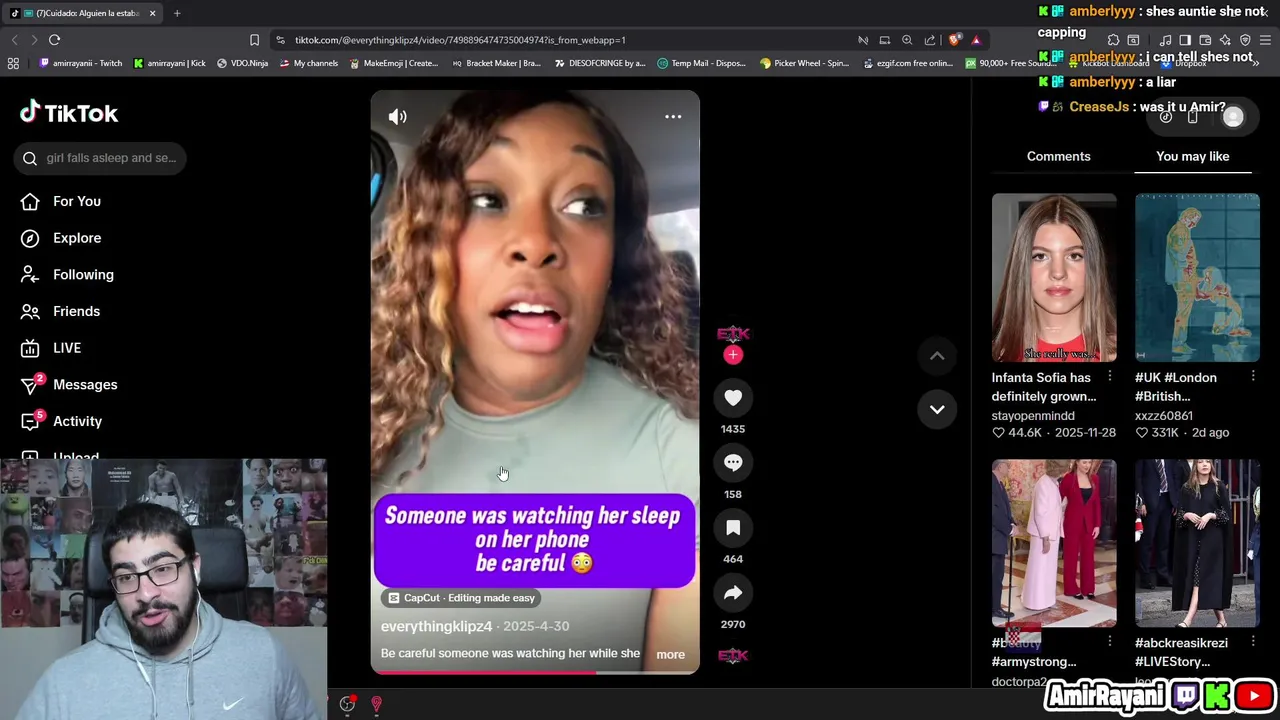Open the sound disc icon below share
Screen dimensions: 1280x720
tap(733, 656)
